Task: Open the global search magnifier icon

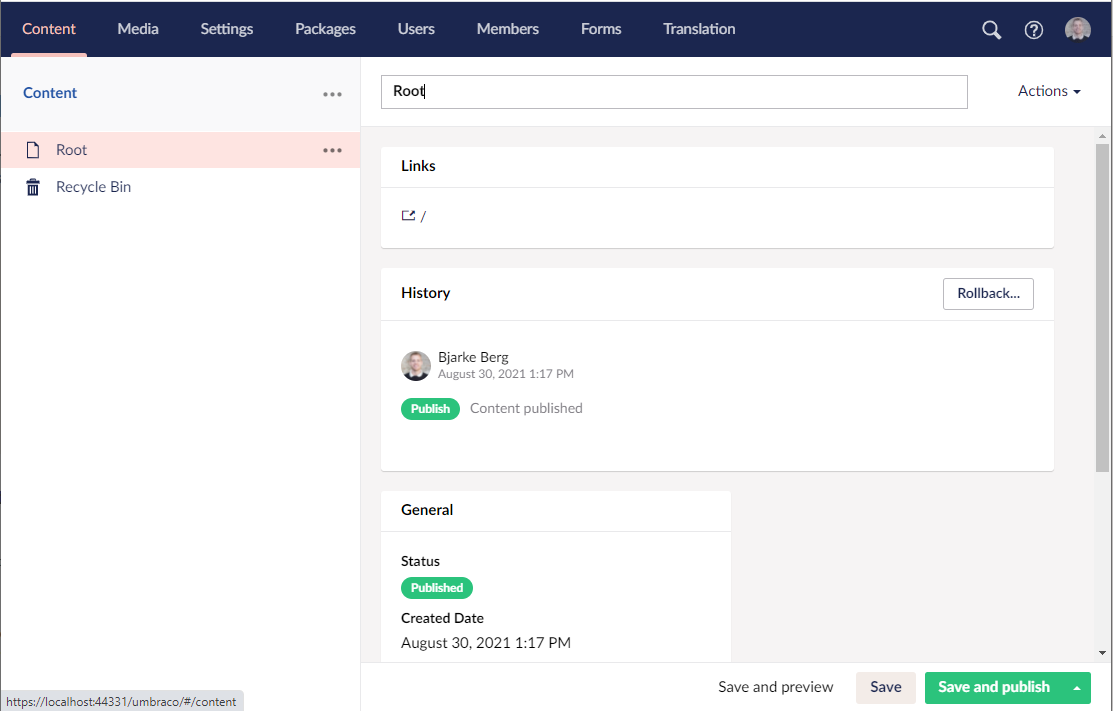Action: pyautogui.click(x=991, y=30)
